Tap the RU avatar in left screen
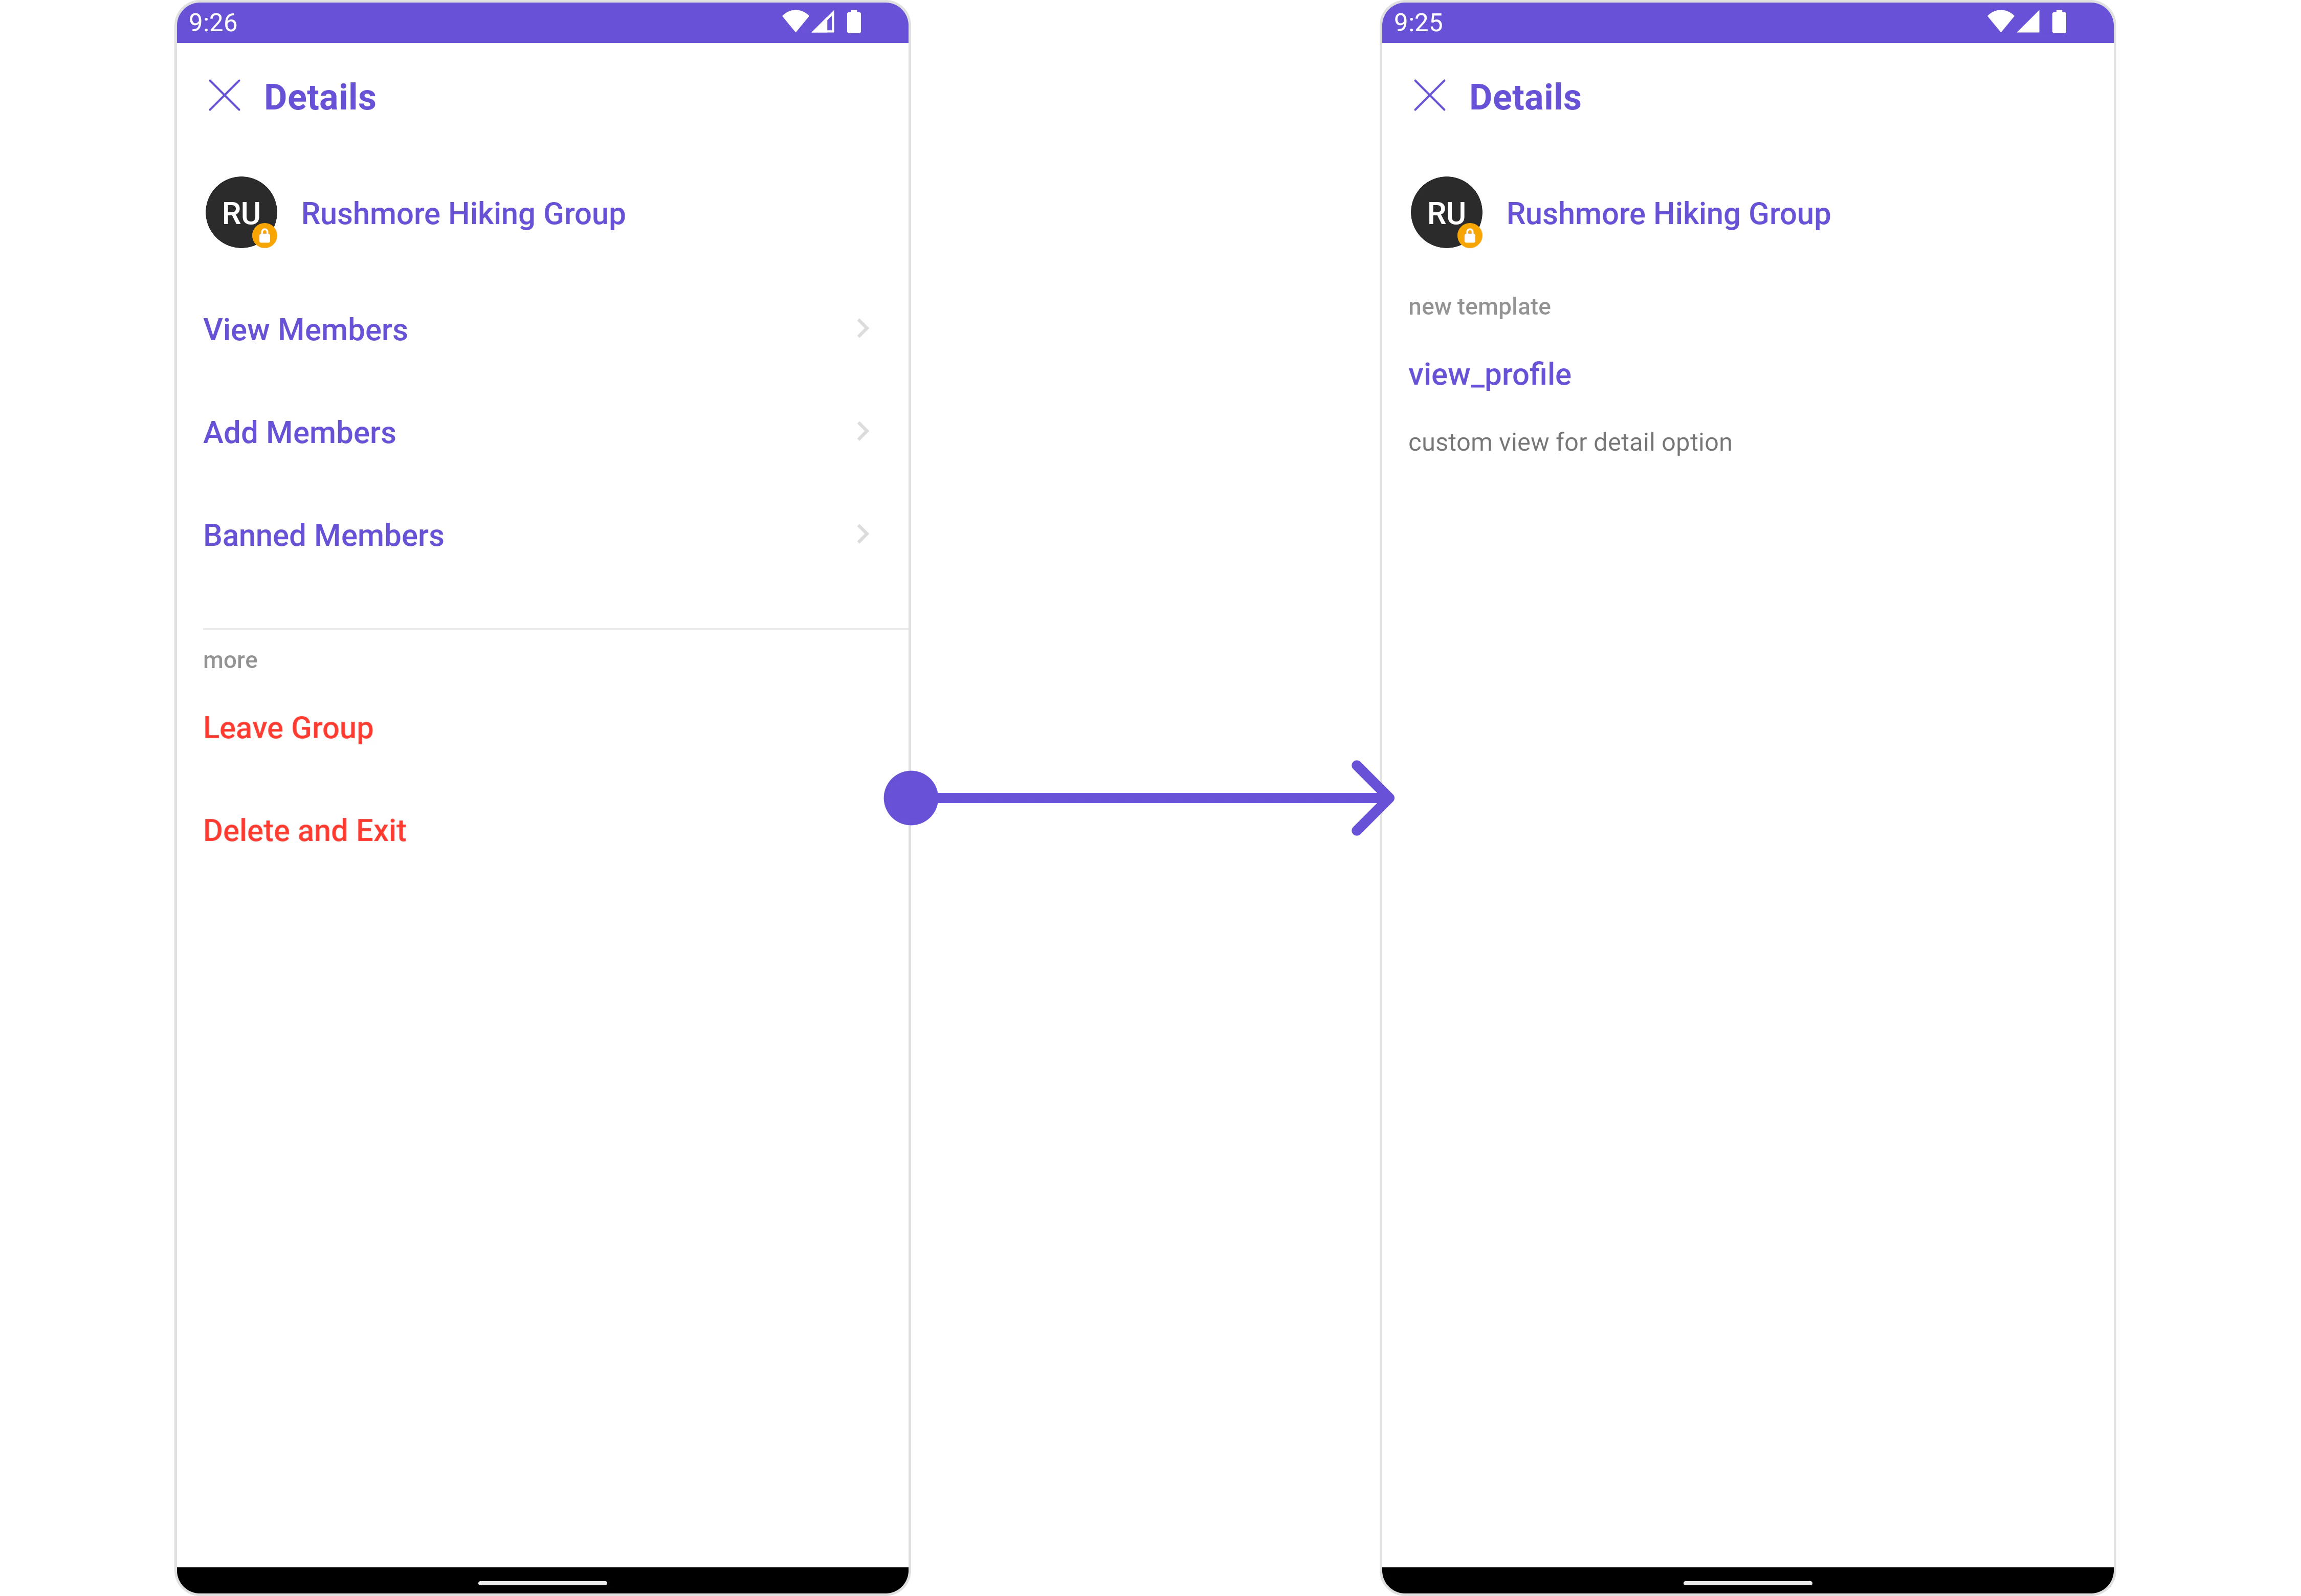The image size is (2301, 1596). tap(241, 212)
